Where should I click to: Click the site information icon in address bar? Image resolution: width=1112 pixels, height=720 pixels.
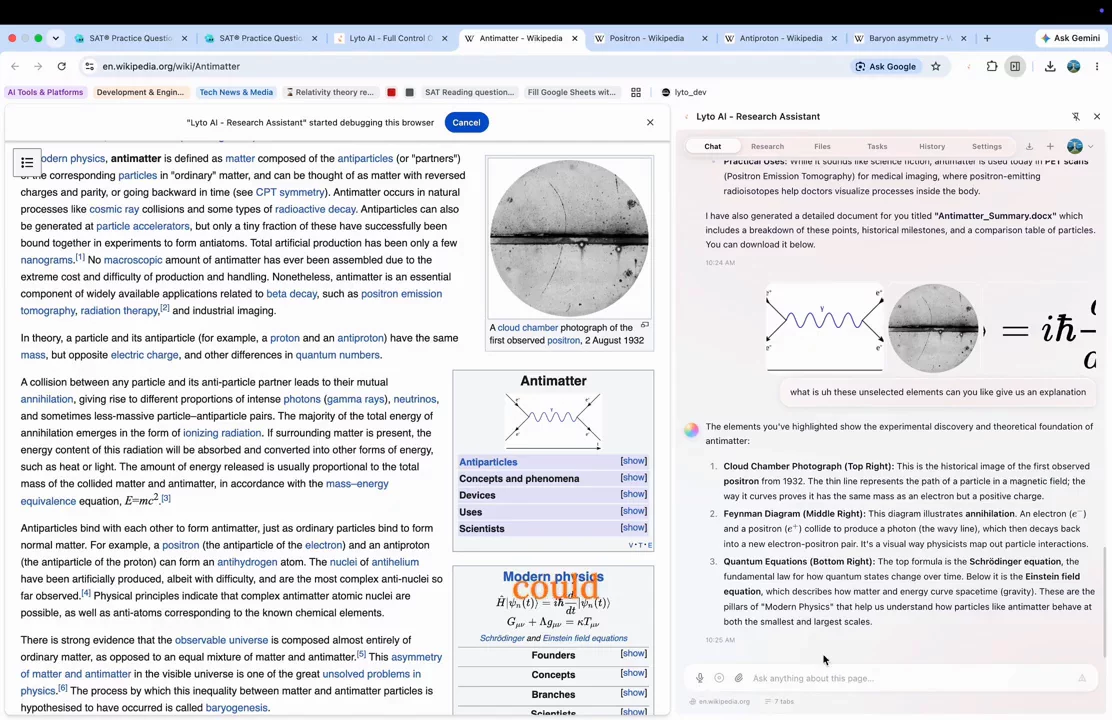tap(89, 66)
